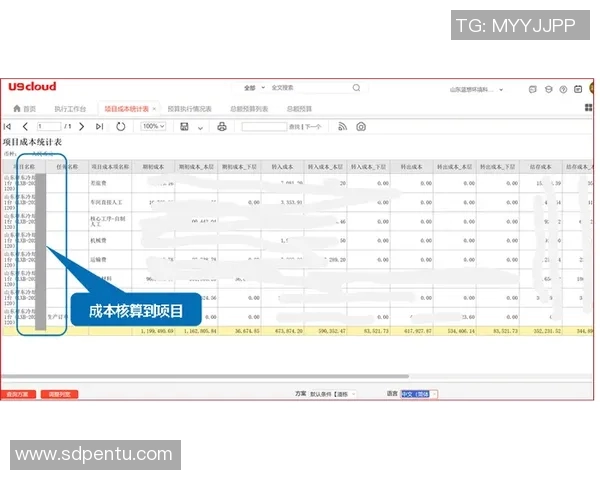Click the 转入成本_本层 column header
The image size is (600, 480).
[x=326, y=167]
